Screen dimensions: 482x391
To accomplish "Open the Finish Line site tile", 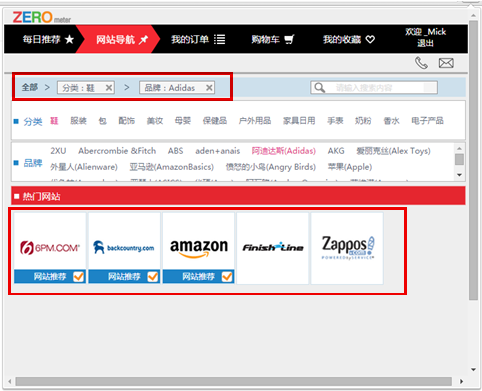I will [273, 248].
